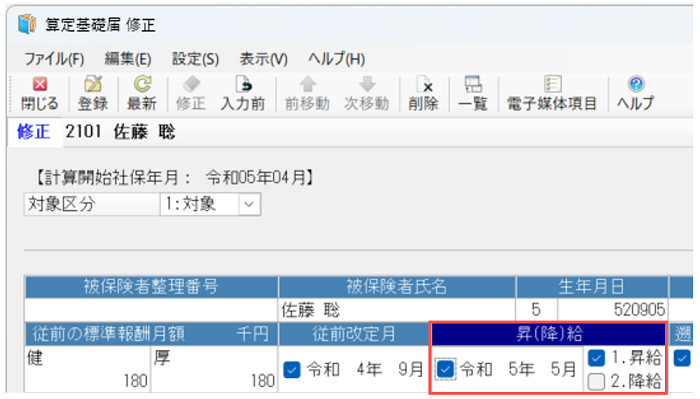Click the 生年月日 field 520905
700x399 pixels.
point(612,310)
